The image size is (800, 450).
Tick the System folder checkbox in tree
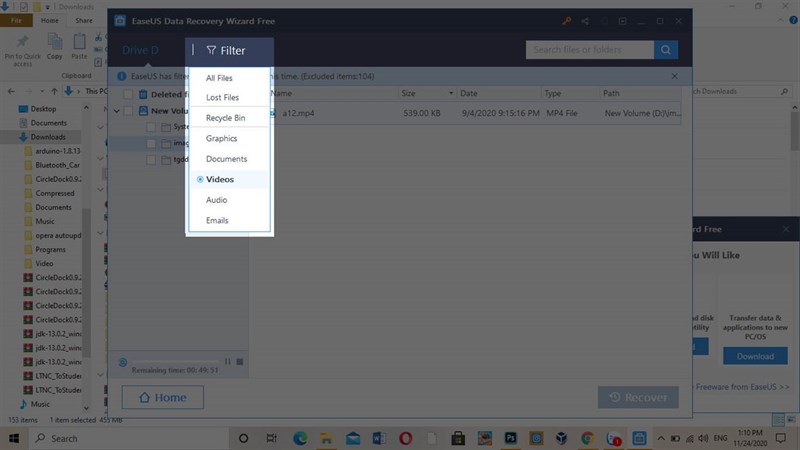(x=151, y=127)
